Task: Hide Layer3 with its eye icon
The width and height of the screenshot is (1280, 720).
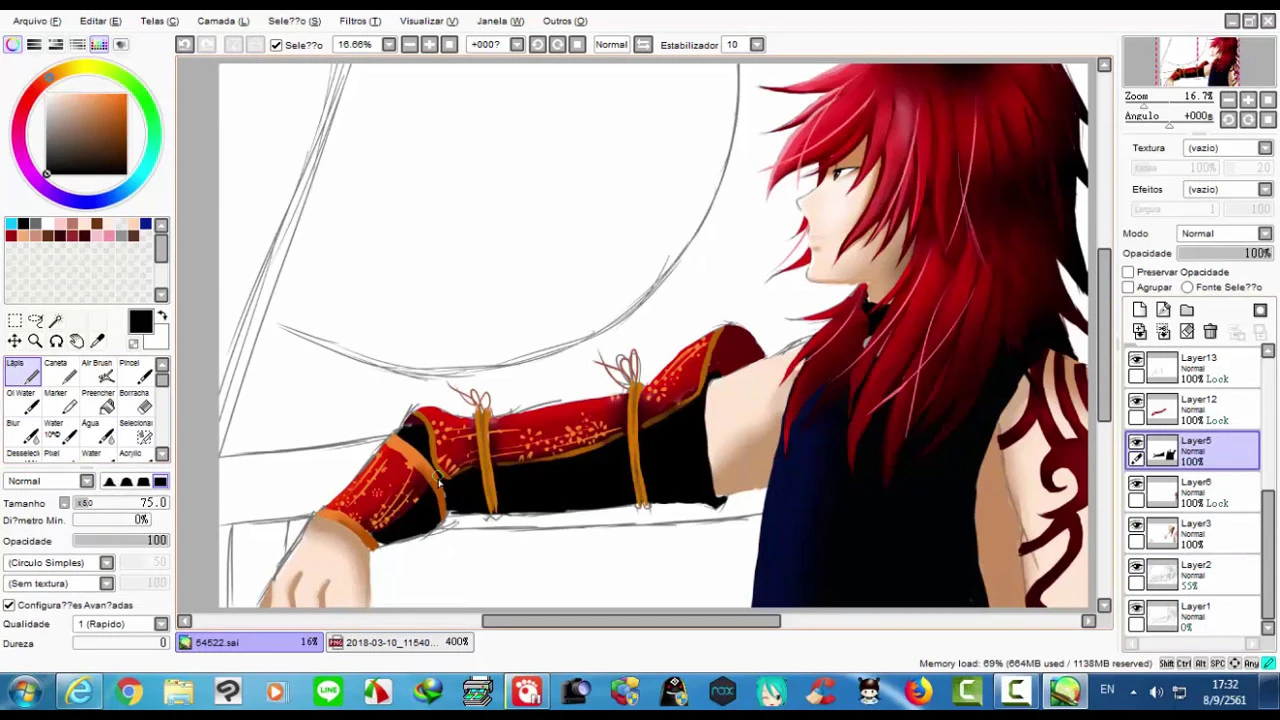Action: (x=1136, y=525)
